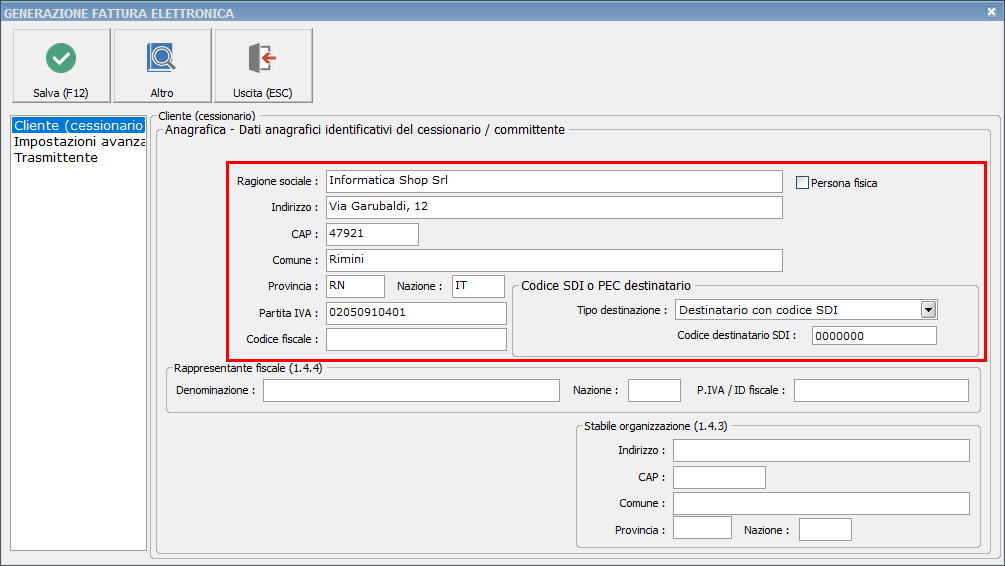Click the Stabile organizzazione Indirizzo field
1005x566 pixels.
coord(821,450)
